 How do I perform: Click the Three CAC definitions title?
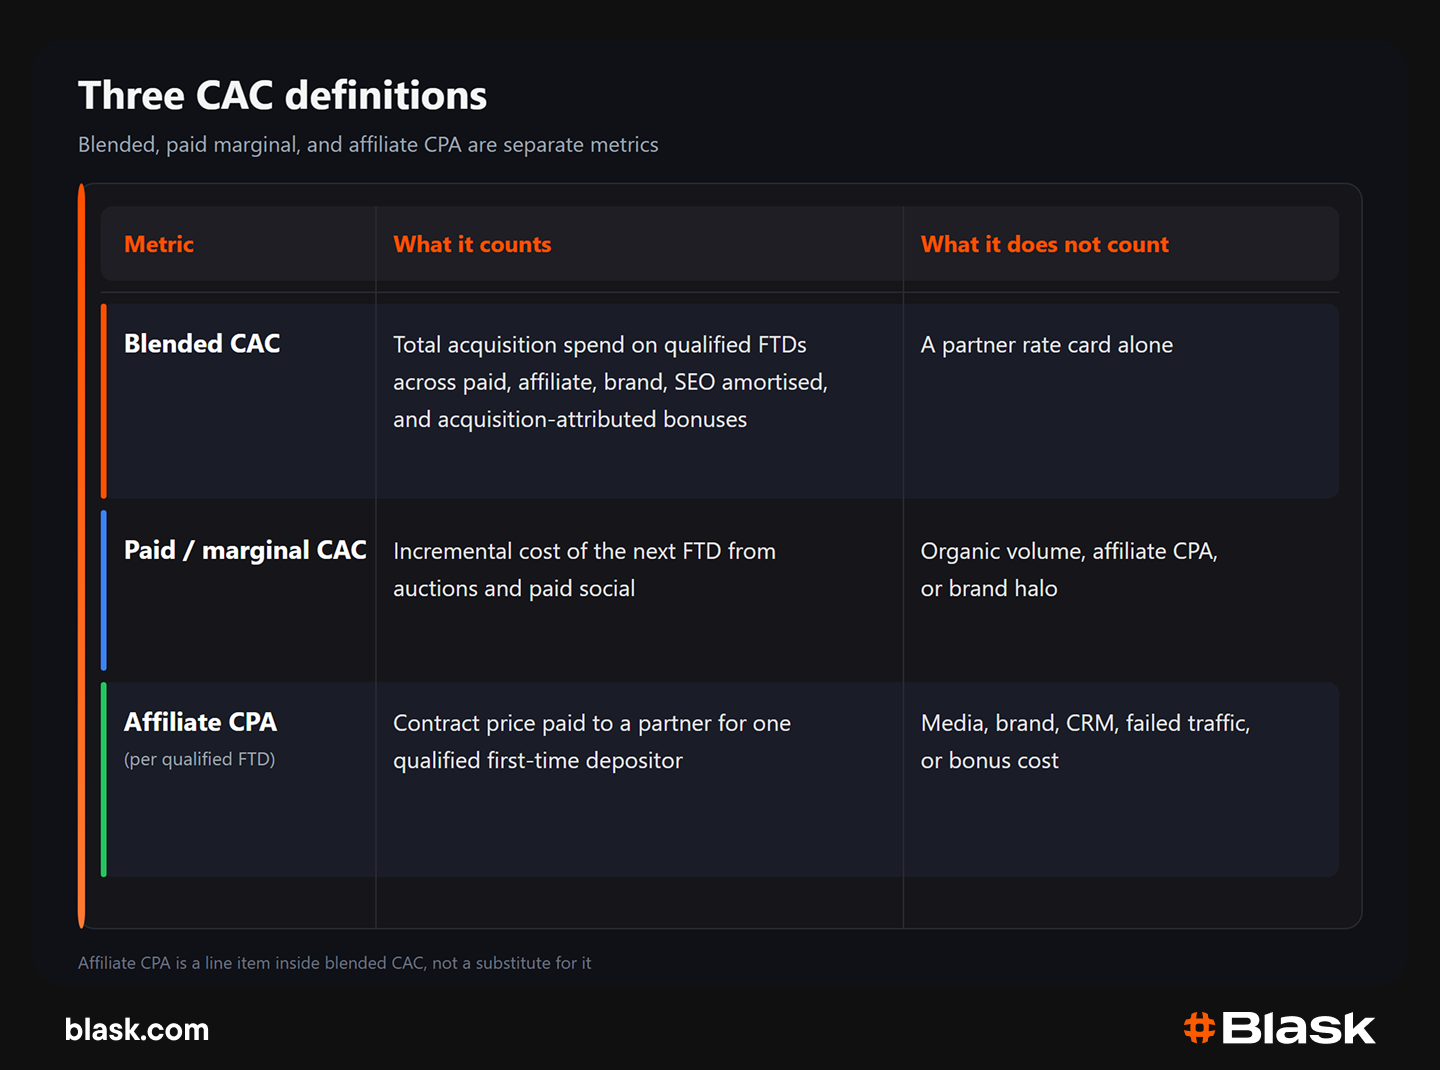283,96
